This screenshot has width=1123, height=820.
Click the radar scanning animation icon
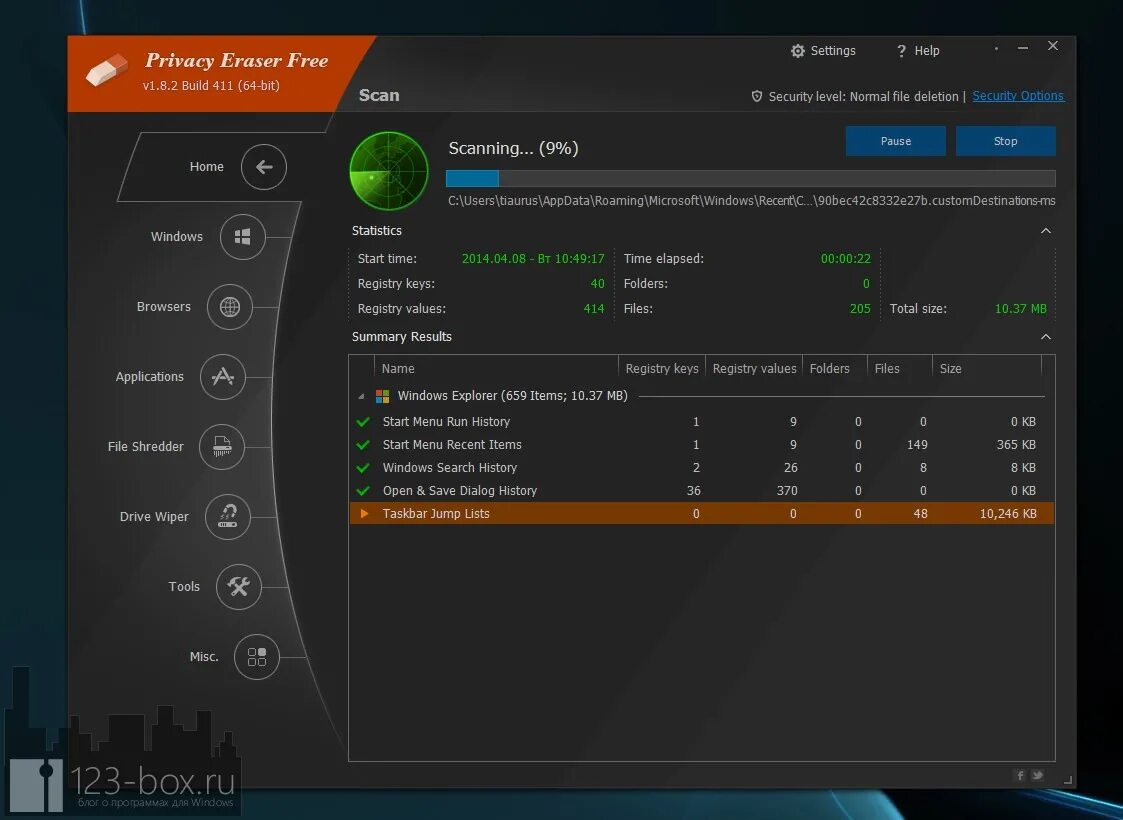click(x=389, y=171)
